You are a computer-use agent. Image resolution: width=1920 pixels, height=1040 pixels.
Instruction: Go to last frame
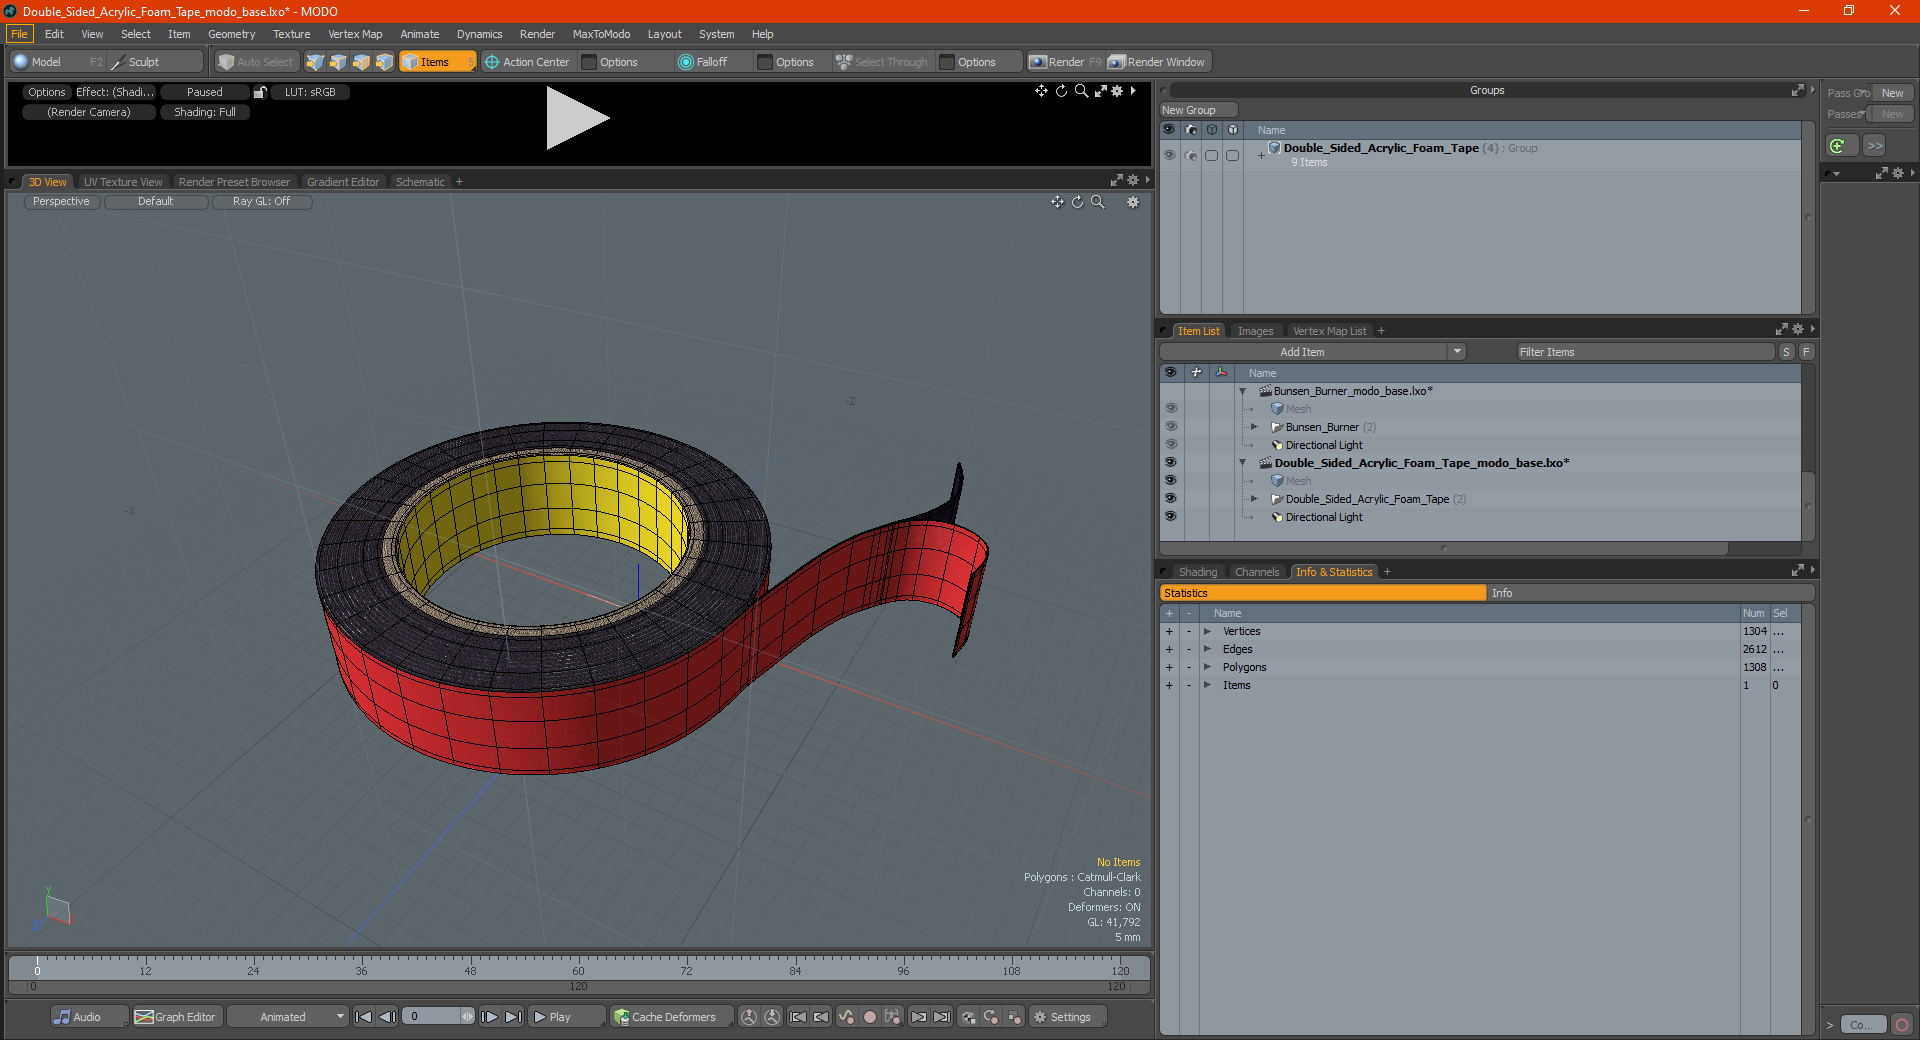pyautogui.click(x=513, y=1017)
